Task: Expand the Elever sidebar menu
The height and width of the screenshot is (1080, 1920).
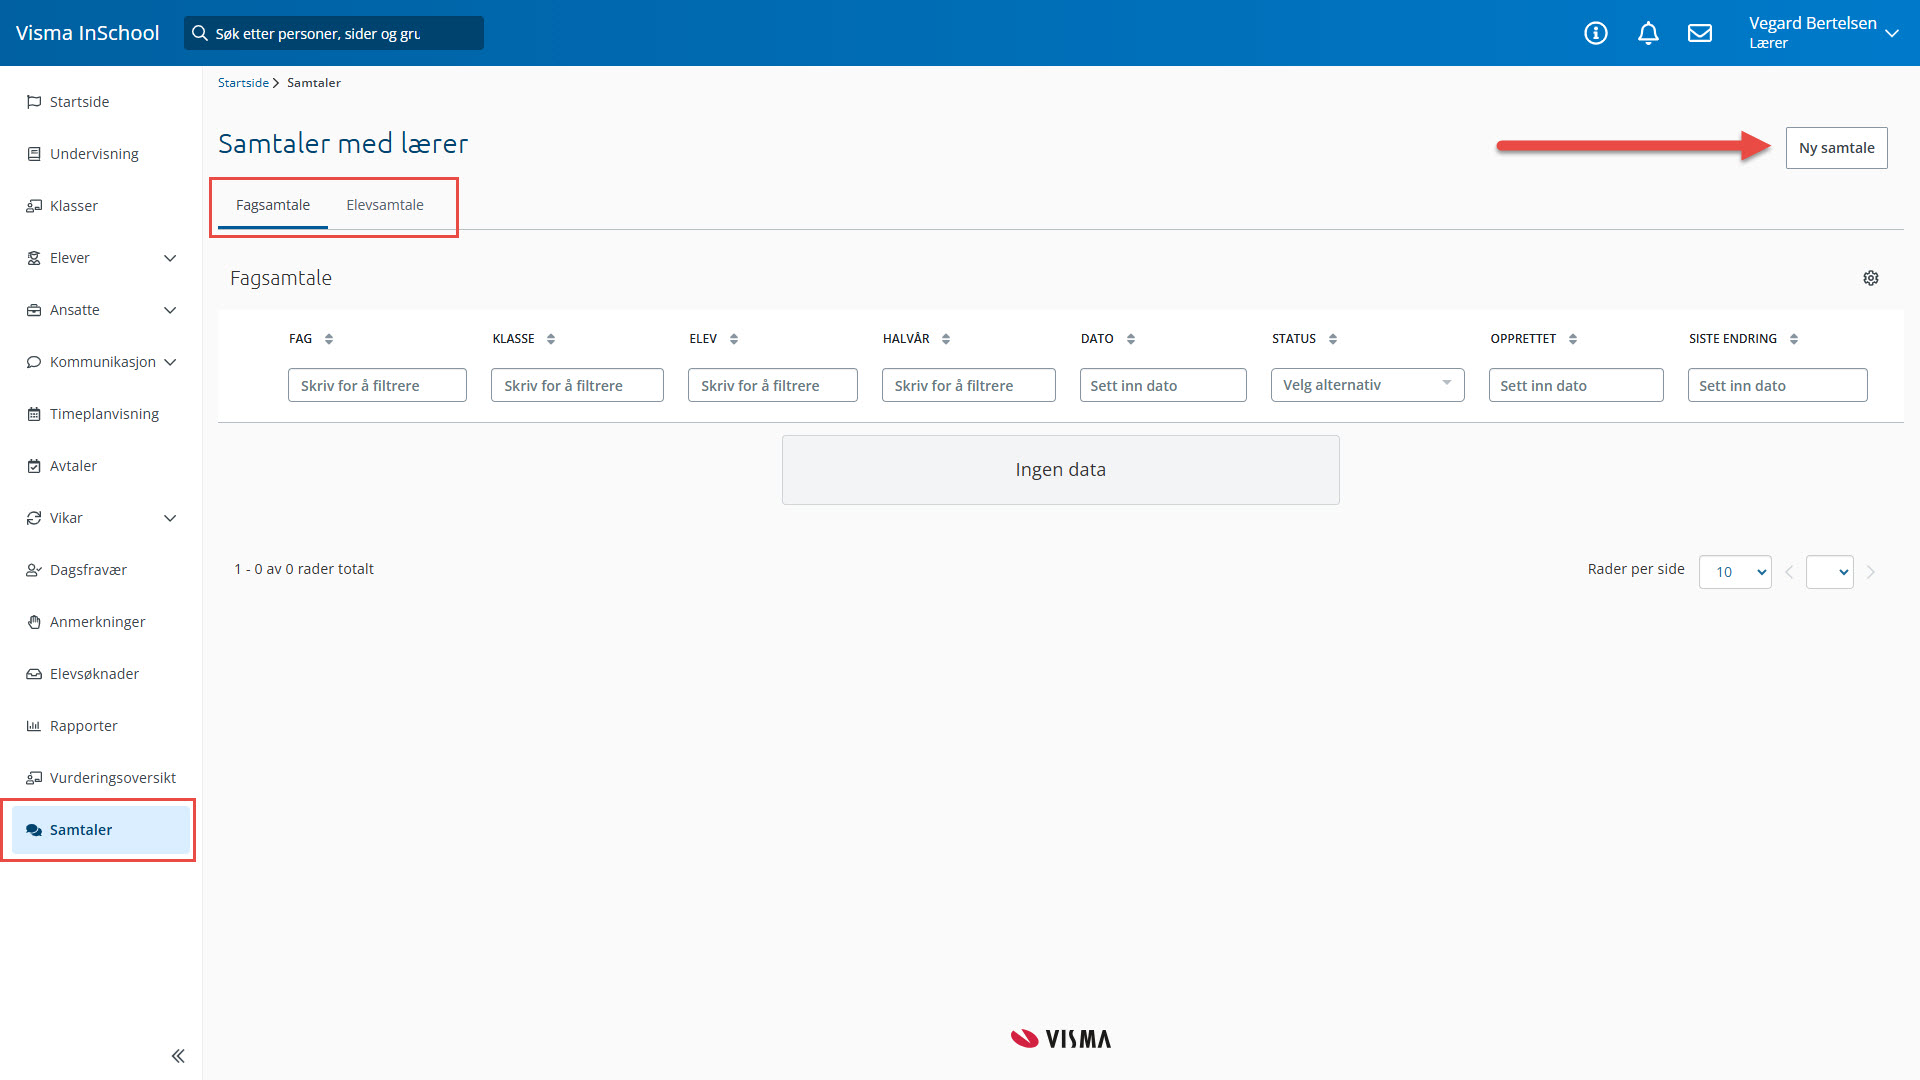Action: tap(170, 258)
